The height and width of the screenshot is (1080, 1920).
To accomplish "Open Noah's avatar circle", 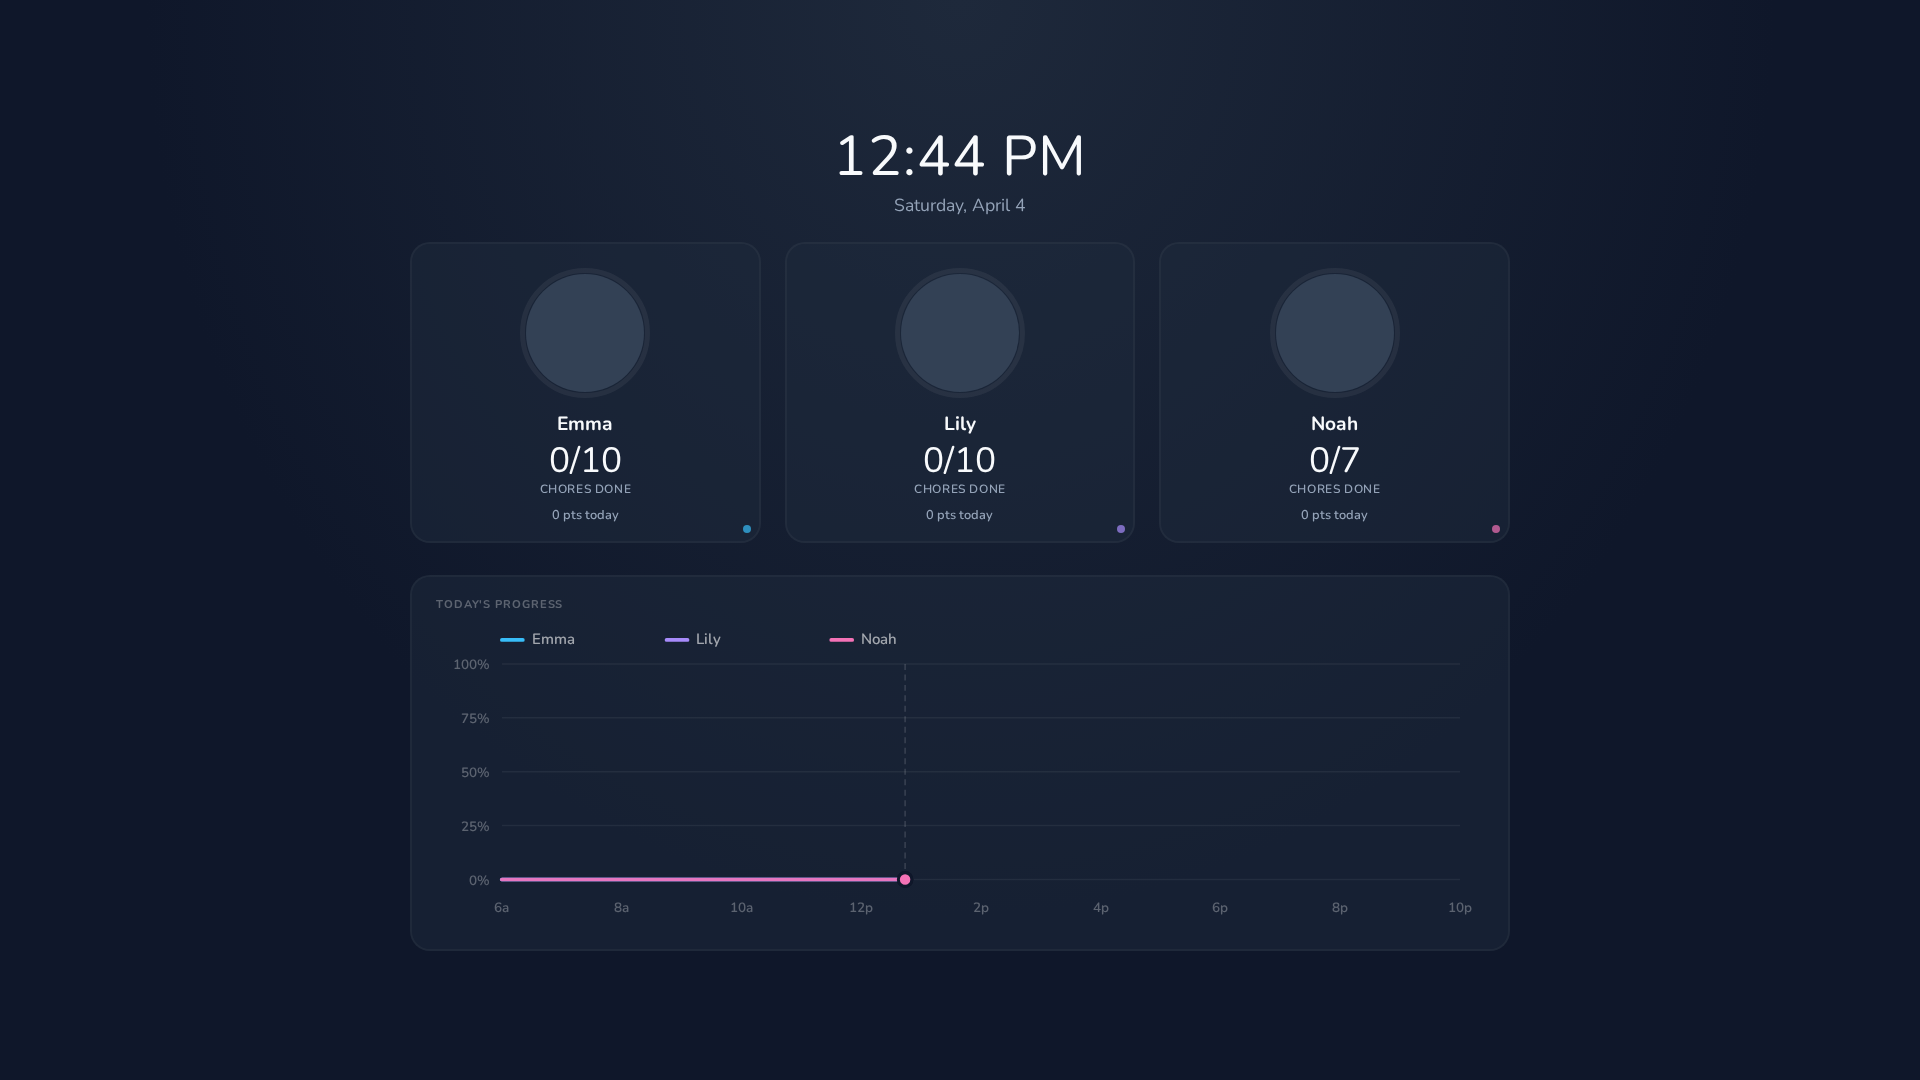I will pos(1335,333).
